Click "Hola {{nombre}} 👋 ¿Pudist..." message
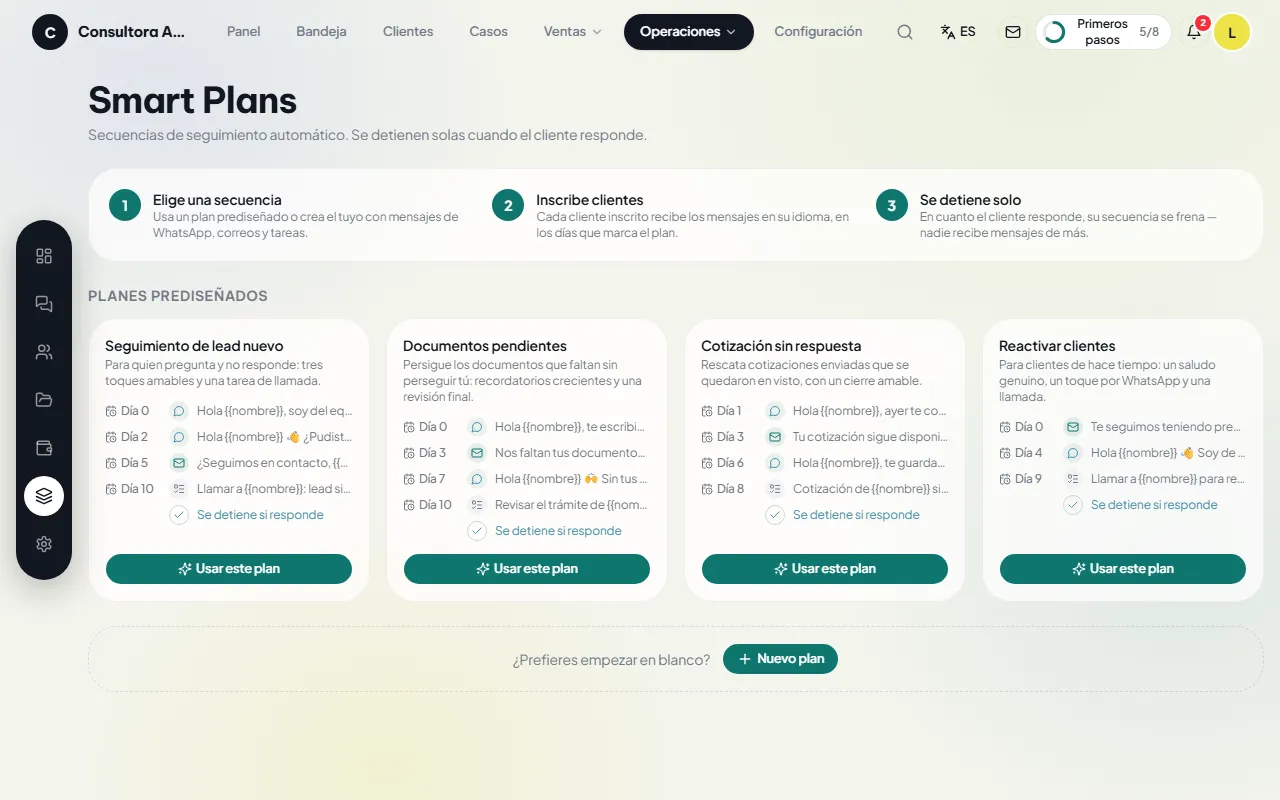Image resolution: width=1280 pixels, height=800 pixels. click(x=275, y=437)
